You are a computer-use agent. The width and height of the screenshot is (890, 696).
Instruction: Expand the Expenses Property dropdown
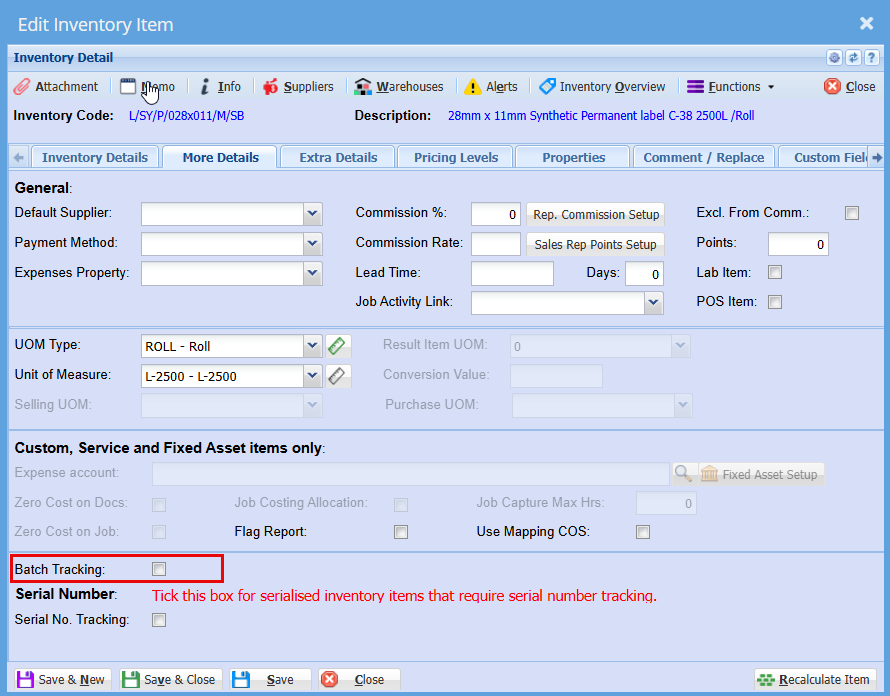click(x=312, y=273)
